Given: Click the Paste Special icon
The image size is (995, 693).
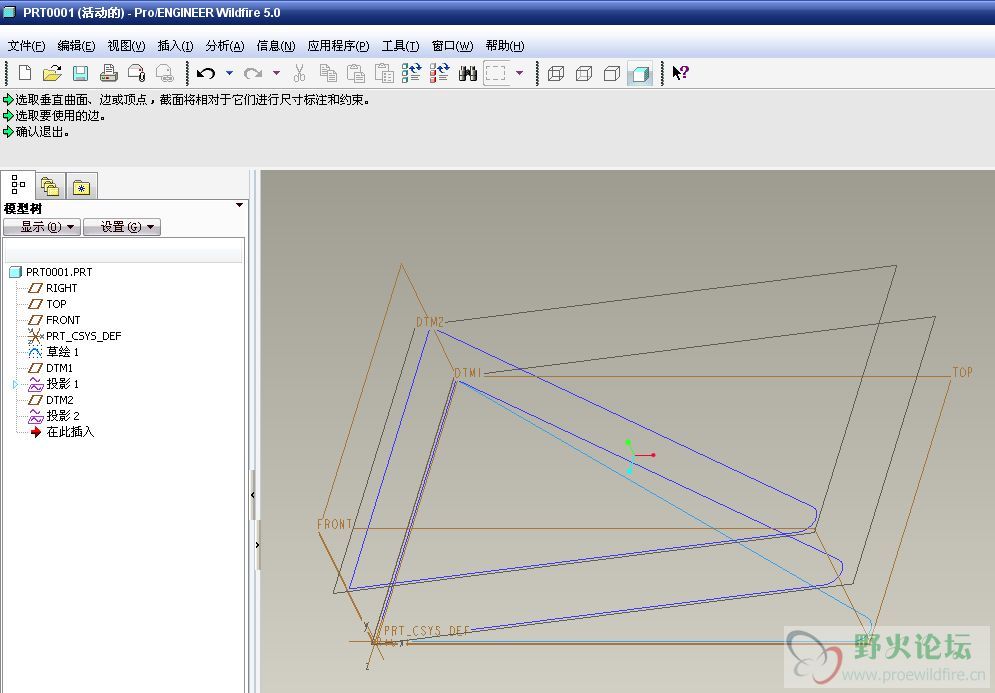Looking at the screenshot, I should [383, 74].
